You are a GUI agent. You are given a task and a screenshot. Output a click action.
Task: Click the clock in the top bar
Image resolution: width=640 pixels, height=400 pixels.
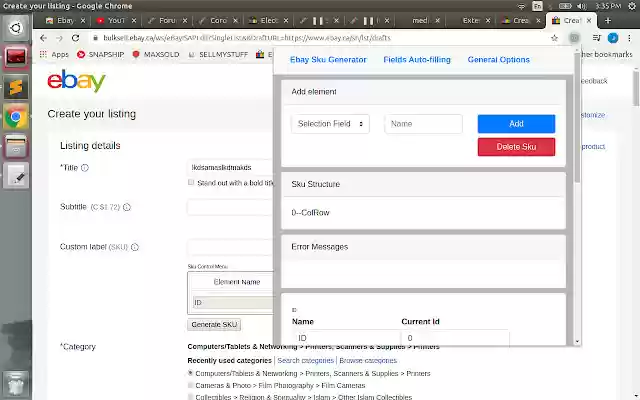click(x=607, y=6)
